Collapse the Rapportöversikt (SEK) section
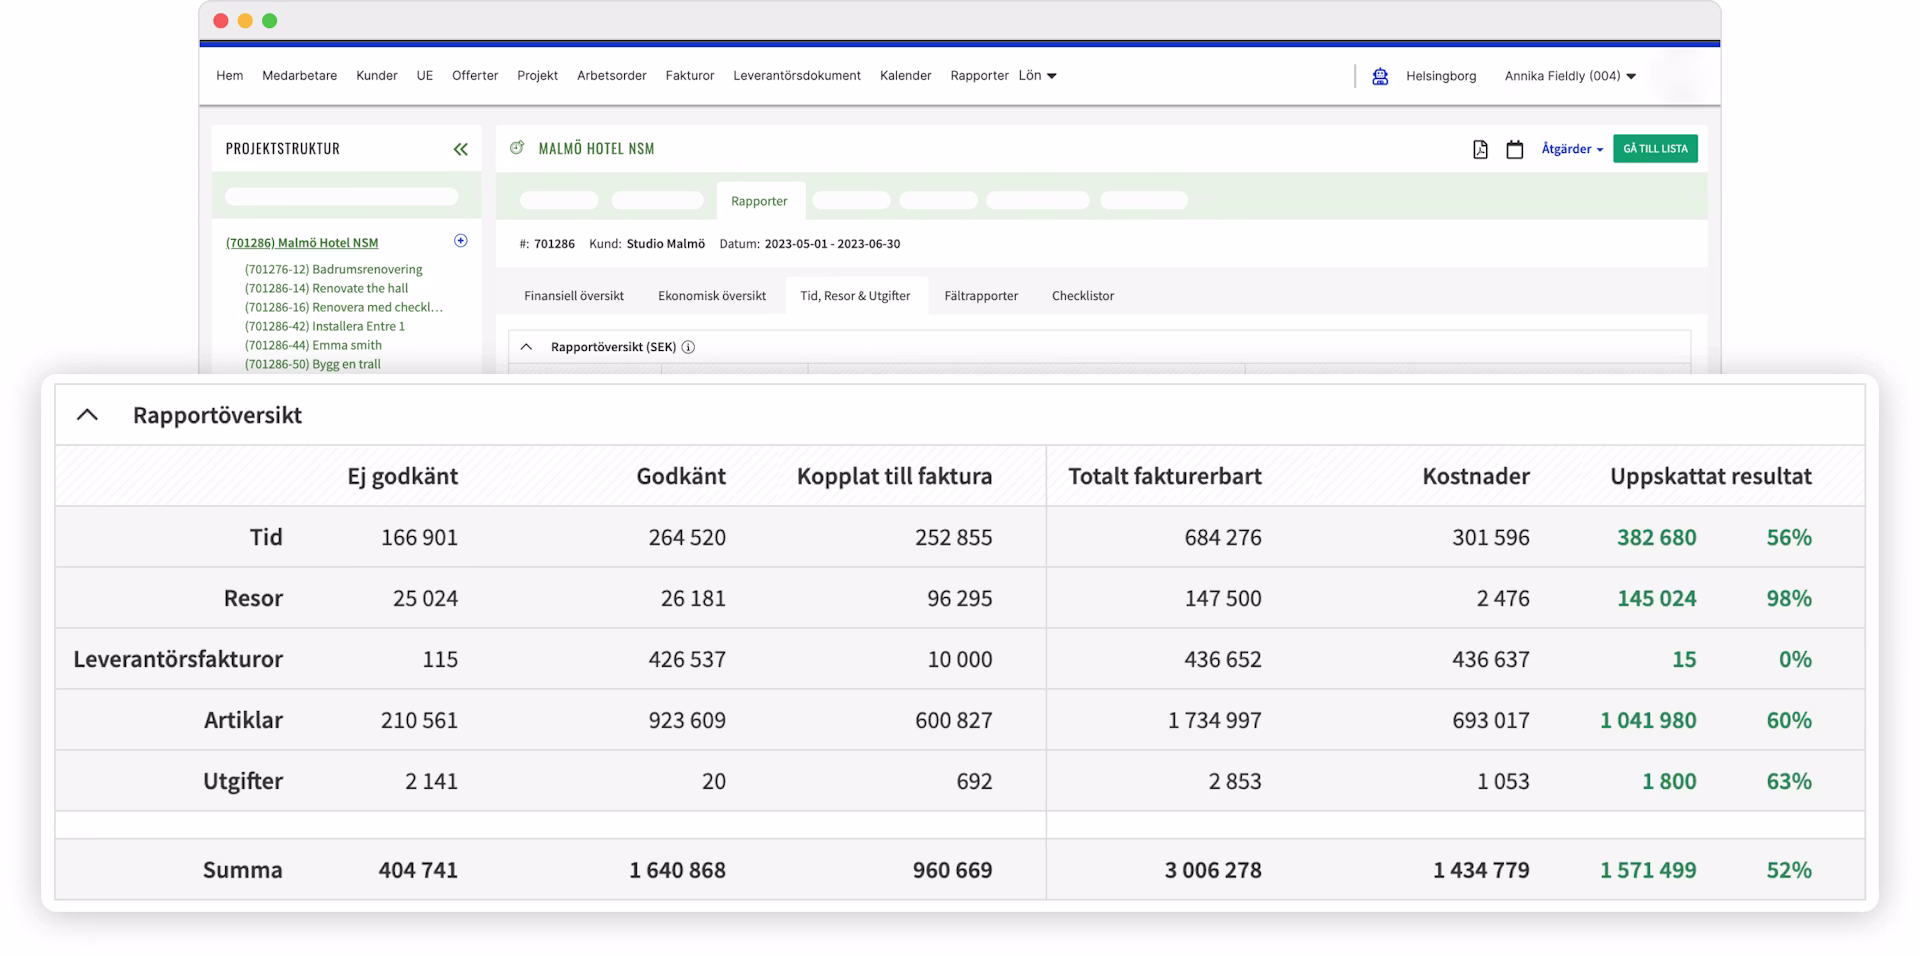1920x956 pixels. click(x=526, y=347)
